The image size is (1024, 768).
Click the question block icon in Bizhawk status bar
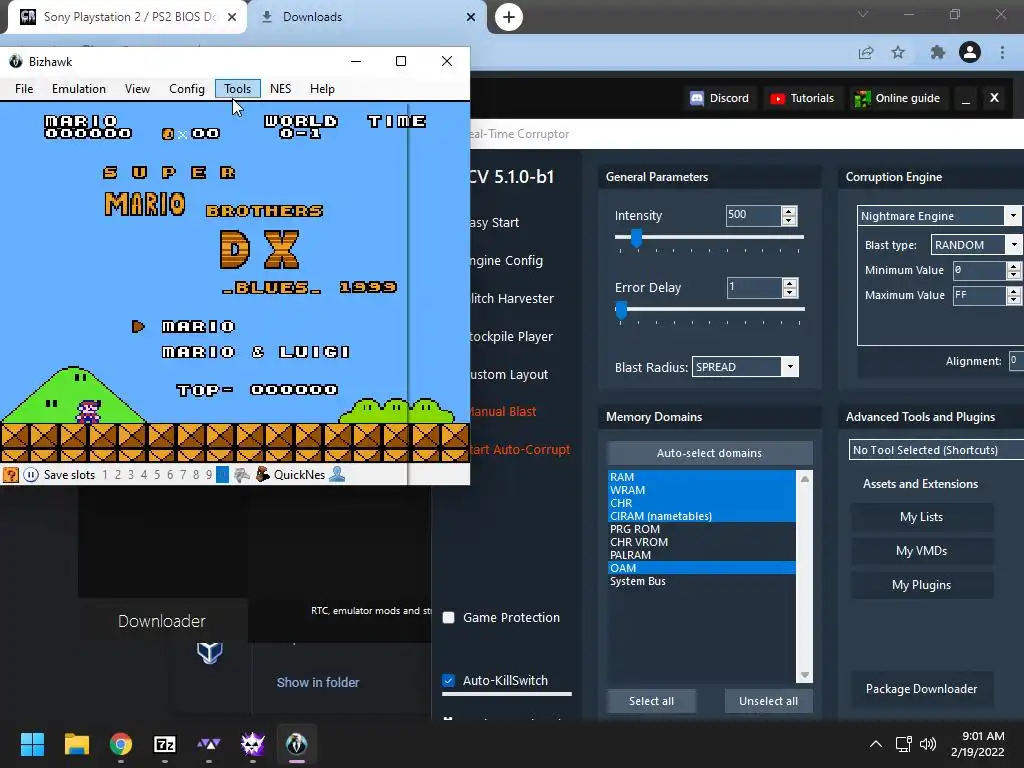click(10, 475)
